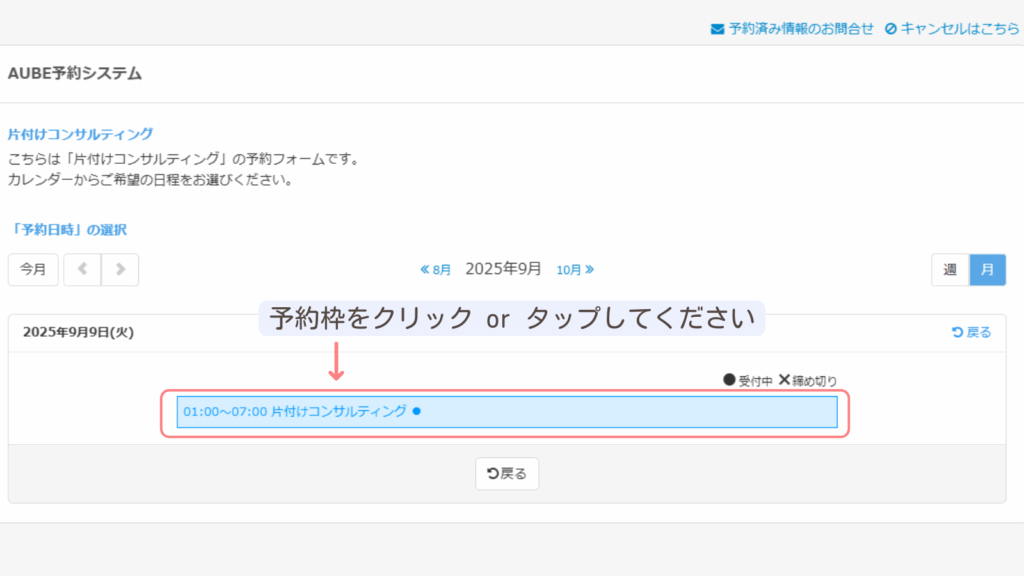1024x576 pixels.
Task: Select the 01:00～07:00 片付けコンサルティング slot
Action: (507, 412)
